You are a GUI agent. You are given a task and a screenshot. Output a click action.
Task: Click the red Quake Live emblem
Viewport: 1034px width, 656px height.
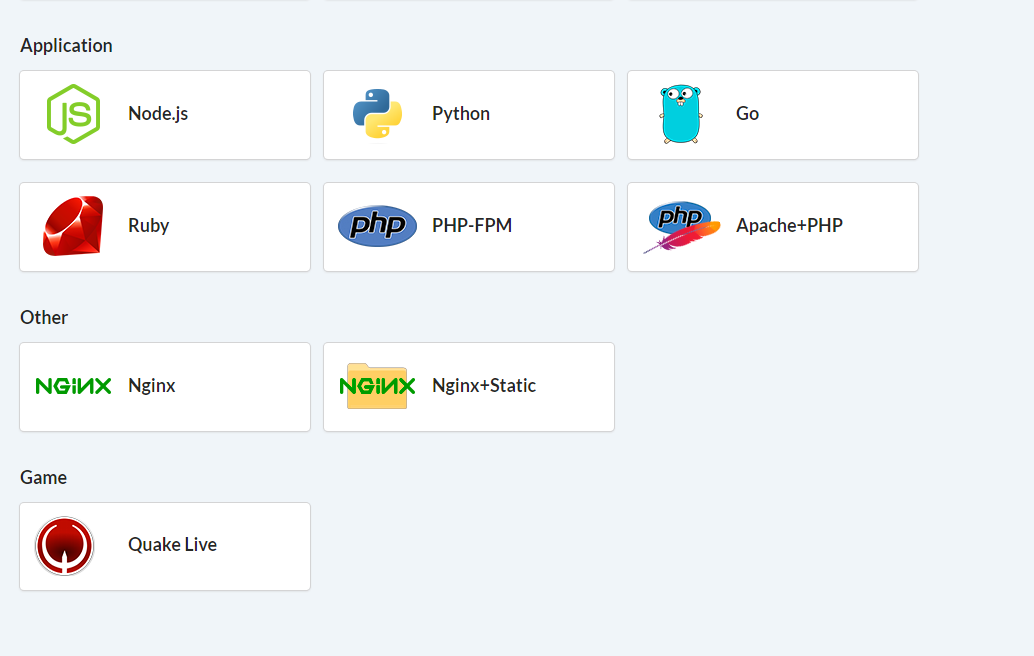point(65,546)
